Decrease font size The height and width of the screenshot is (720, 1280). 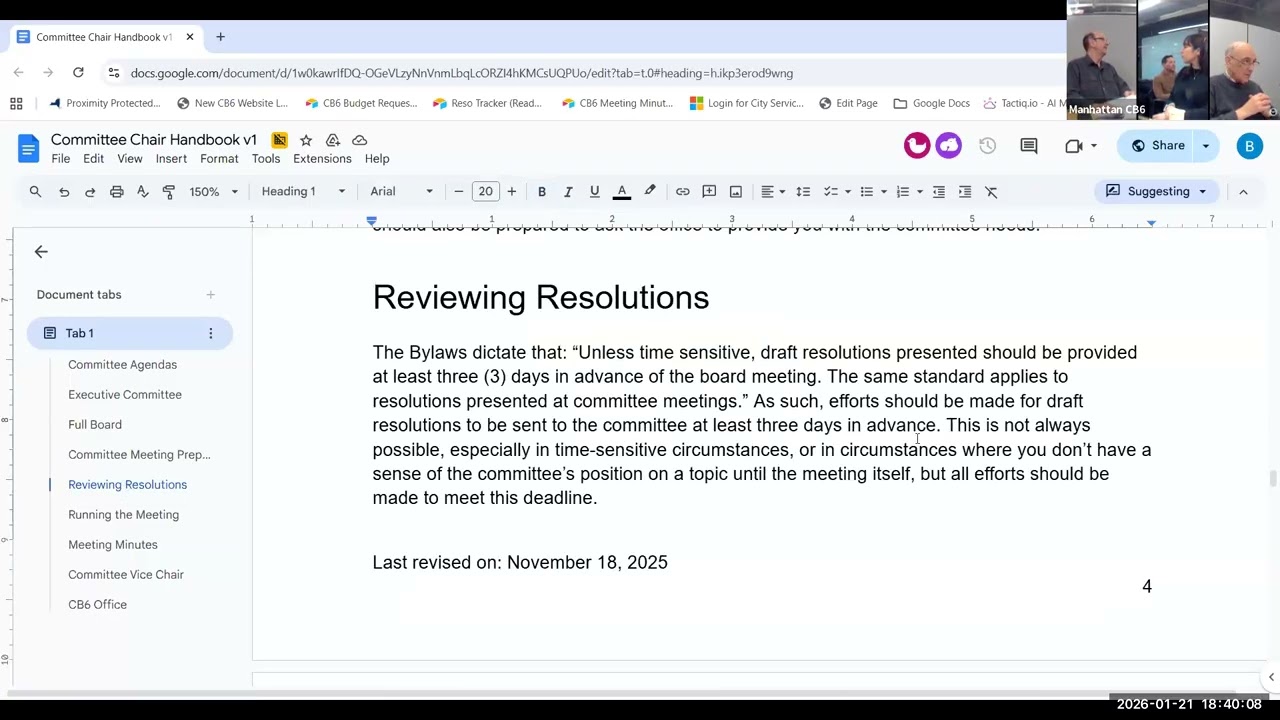click(459, 191)
